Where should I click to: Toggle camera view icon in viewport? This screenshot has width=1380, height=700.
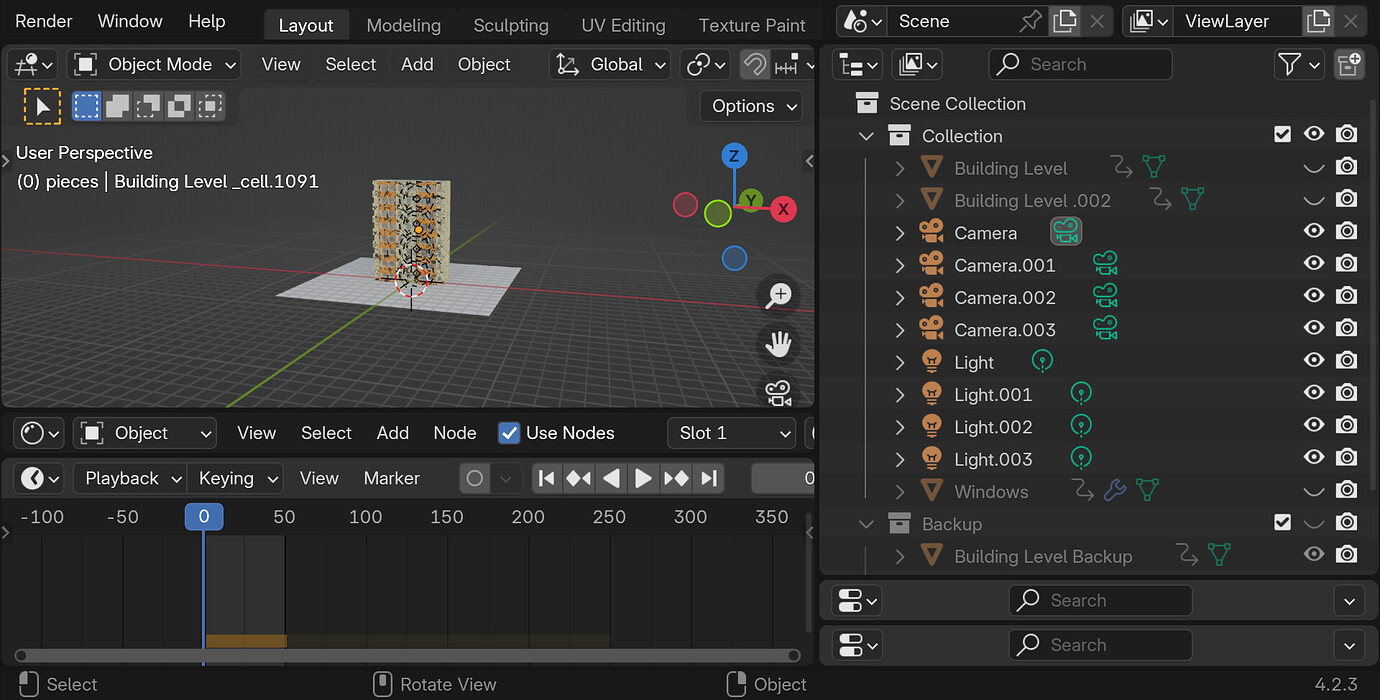[779, 392]
